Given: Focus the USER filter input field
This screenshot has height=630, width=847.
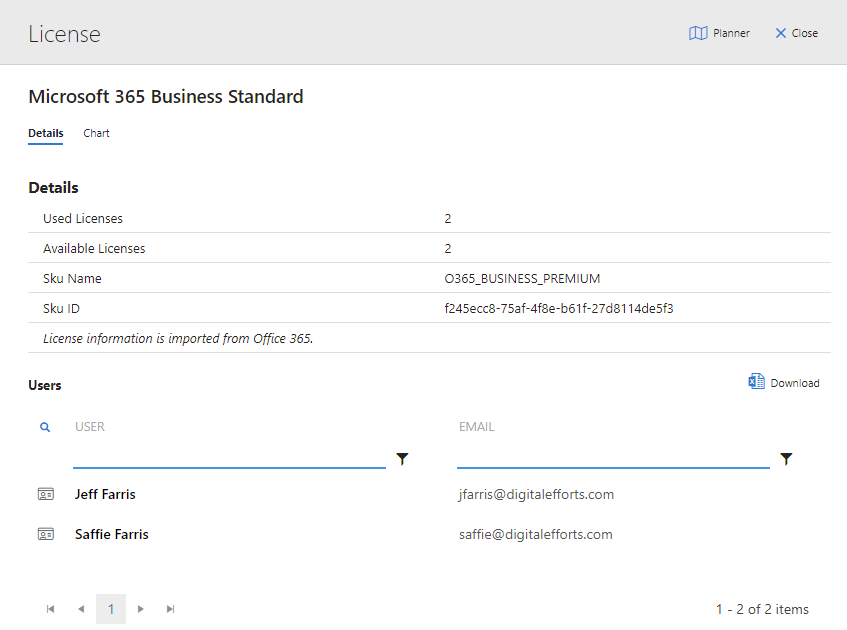Looking at the screenshot, I should [x=229, y=459].
